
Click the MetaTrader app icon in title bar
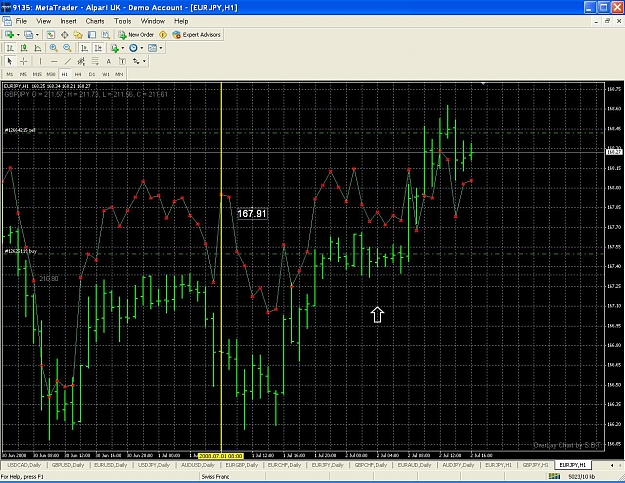[x=6, y=8]
